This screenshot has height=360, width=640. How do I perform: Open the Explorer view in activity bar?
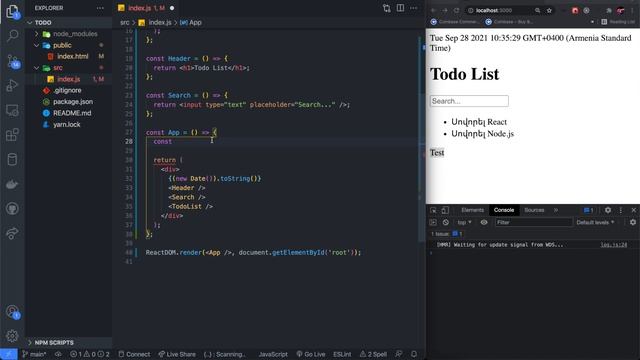(12, 12)
